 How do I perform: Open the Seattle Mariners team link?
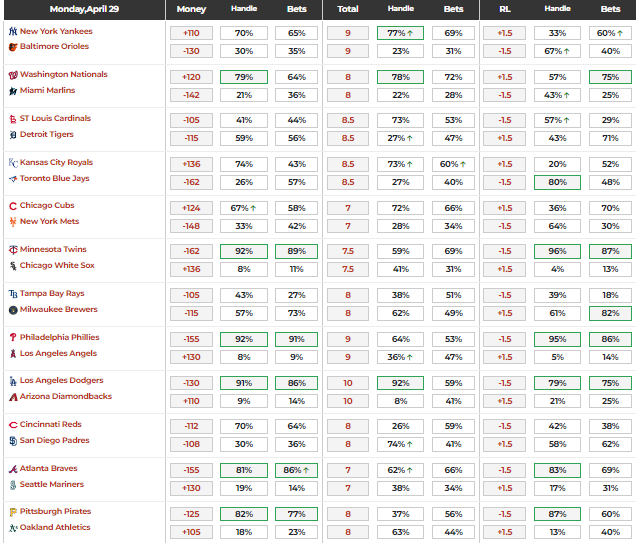(x=52, y=484)
